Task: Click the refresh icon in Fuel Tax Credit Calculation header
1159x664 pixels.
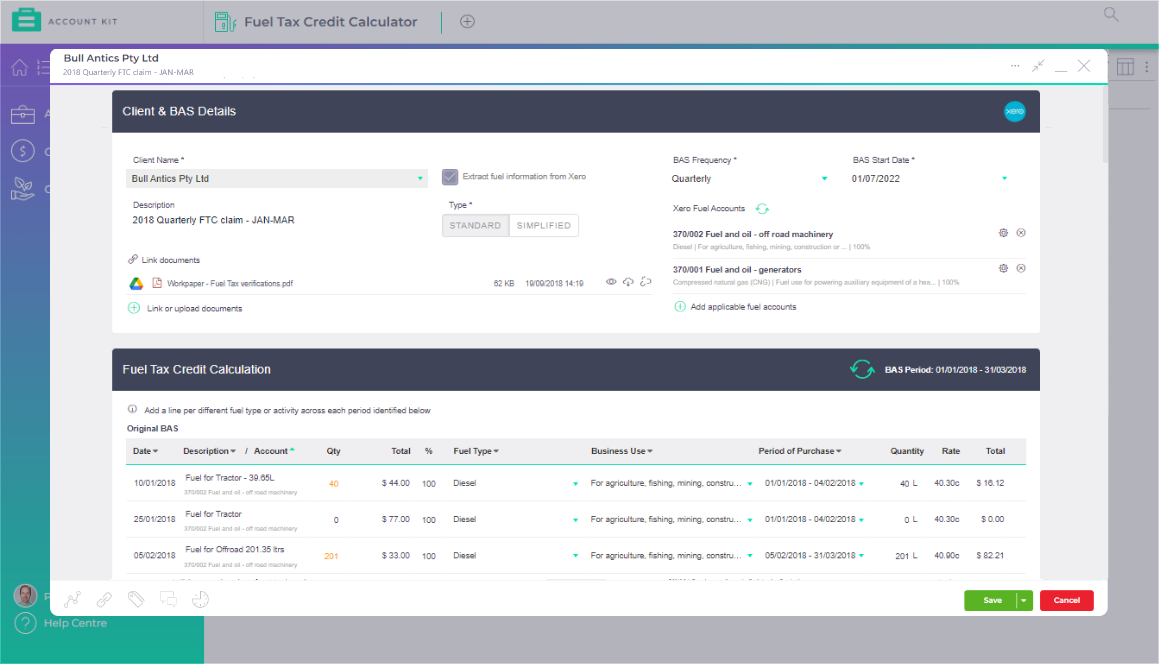Action: pyautogui.click(x=862, y=368)
